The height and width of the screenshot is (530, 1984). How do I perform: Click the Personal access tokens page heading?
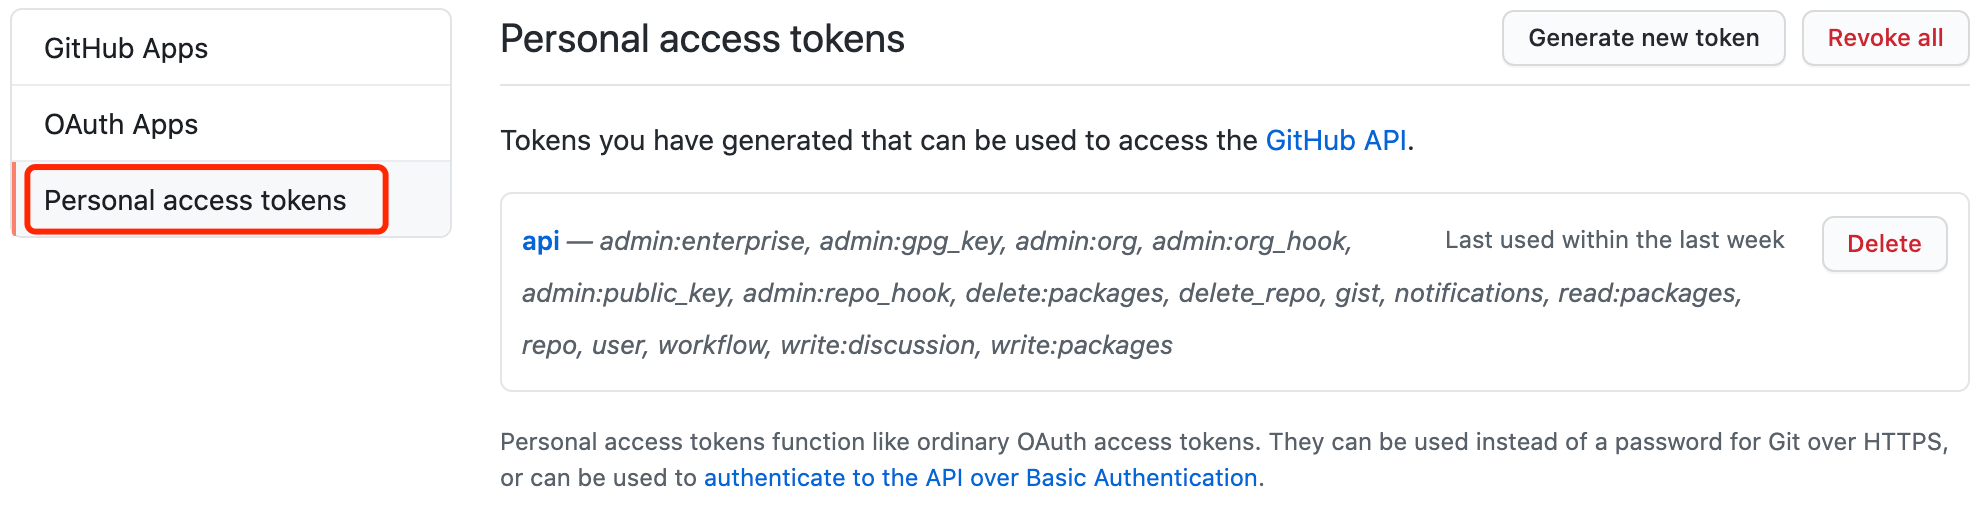pos(702,39)
